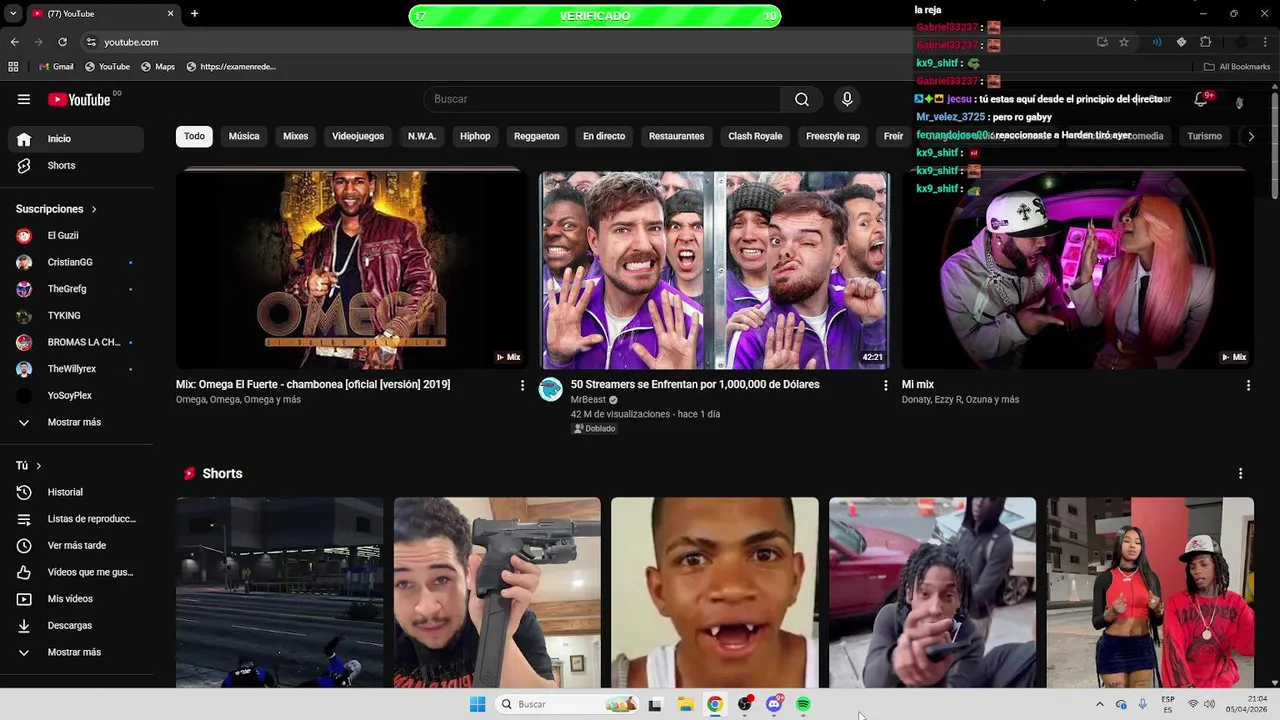The height and width of the screenshot is (720, 1280).
Task: Open YoSoyPlex subscription channel
Action: click(x=76, y=395)
